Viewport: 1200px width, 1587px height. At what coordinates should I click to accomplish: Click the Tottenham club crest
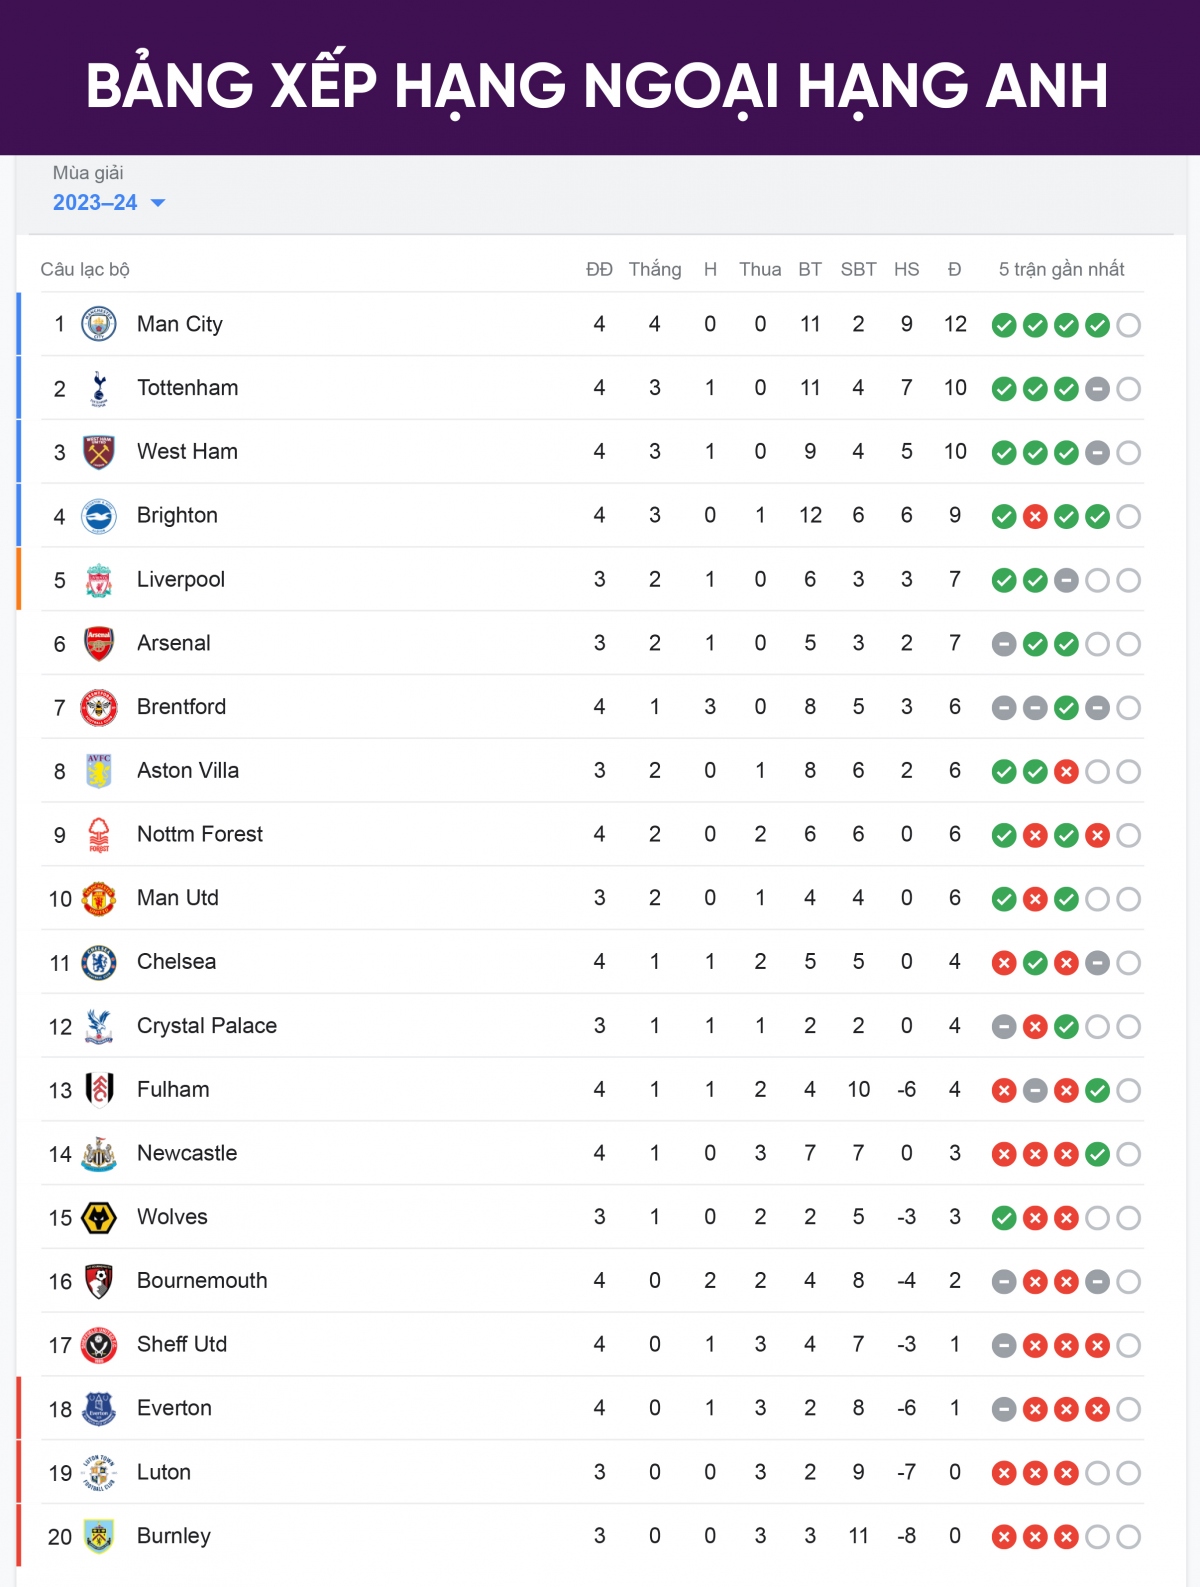click(x=98, y=388)
